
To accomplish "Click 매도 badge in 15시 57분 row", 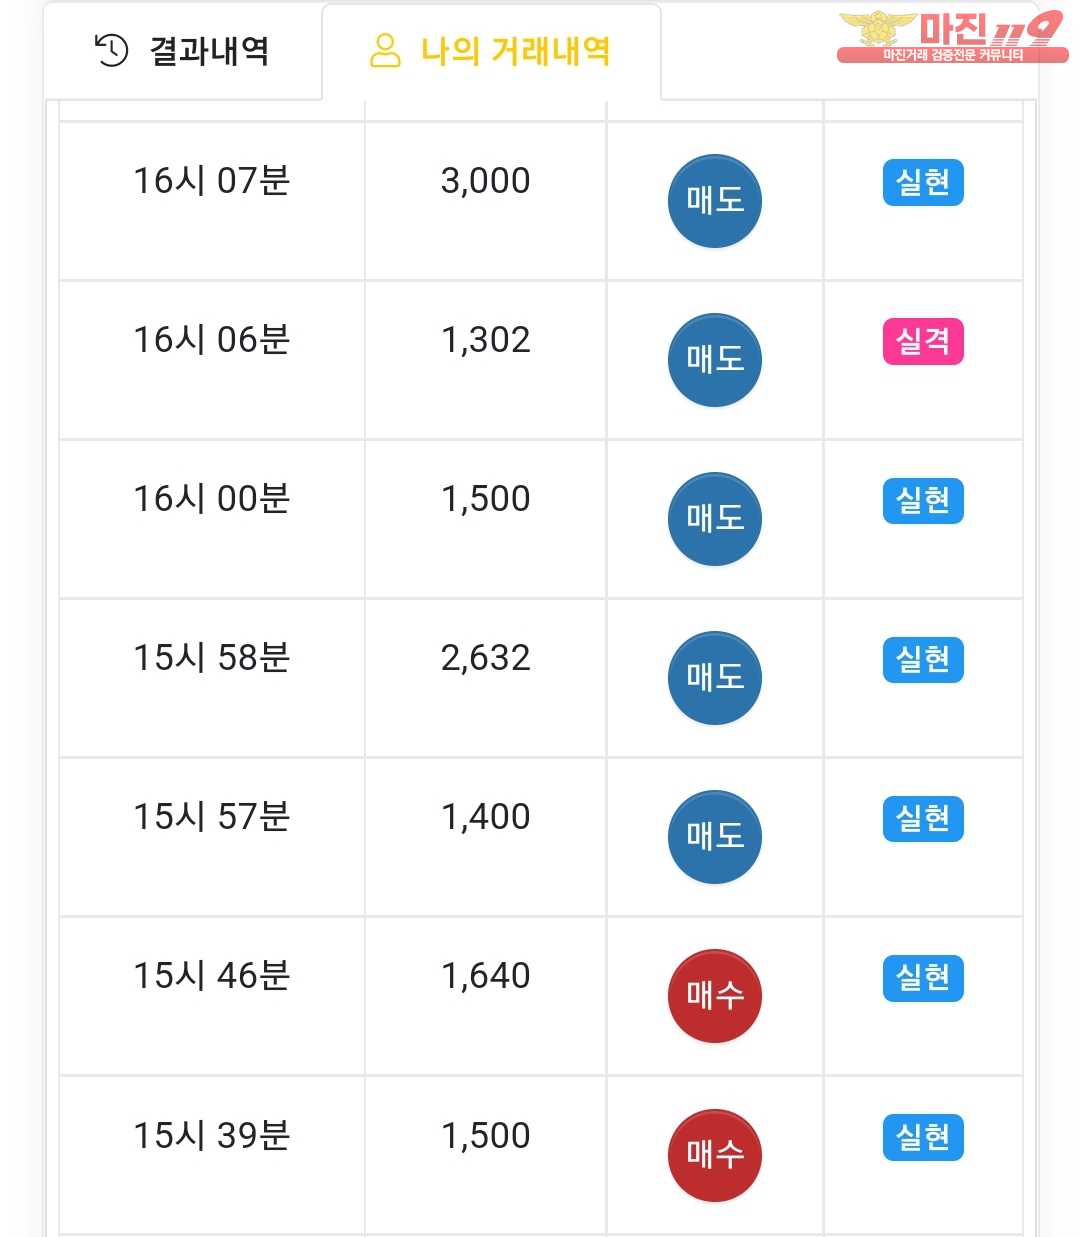I will point(714,837).
